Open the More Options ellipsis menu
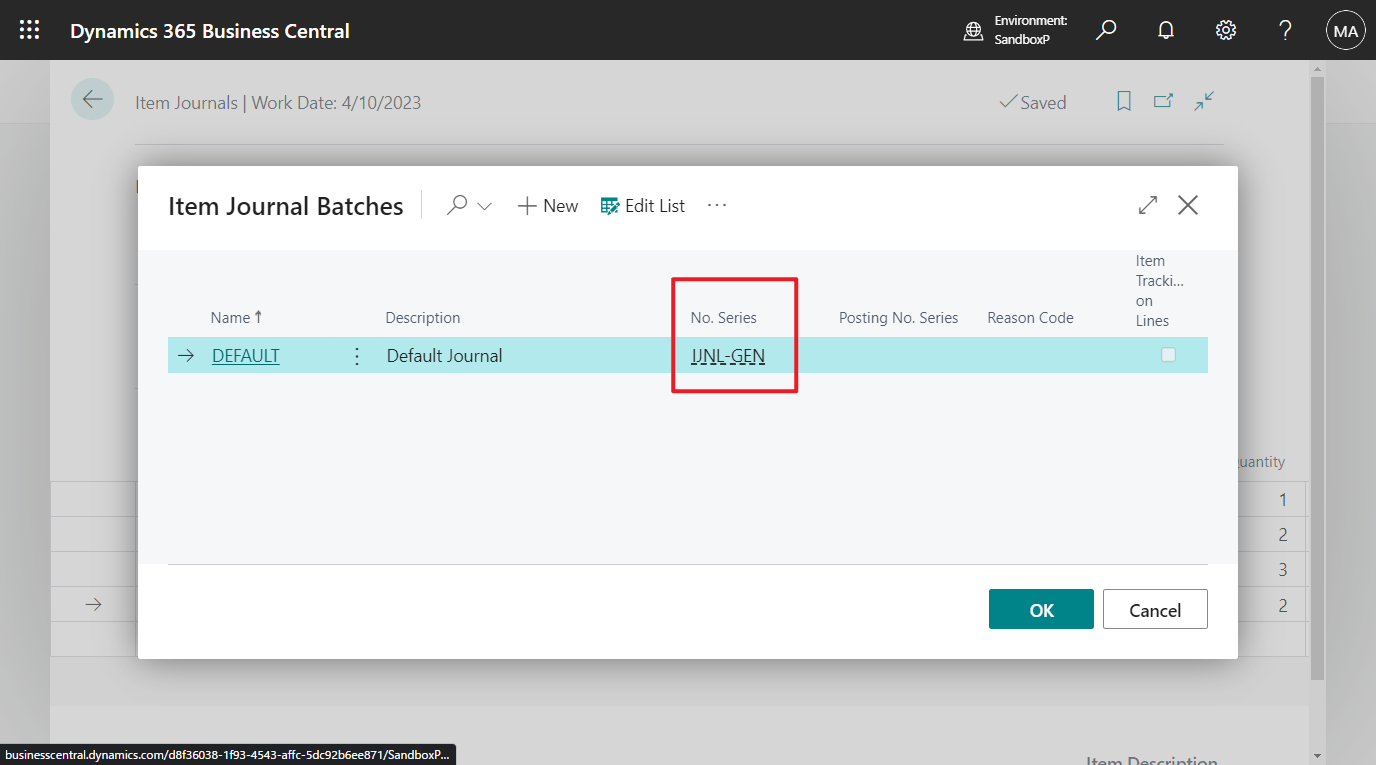This screenshot has height=765, width=1376. click(x=716, y=205)
